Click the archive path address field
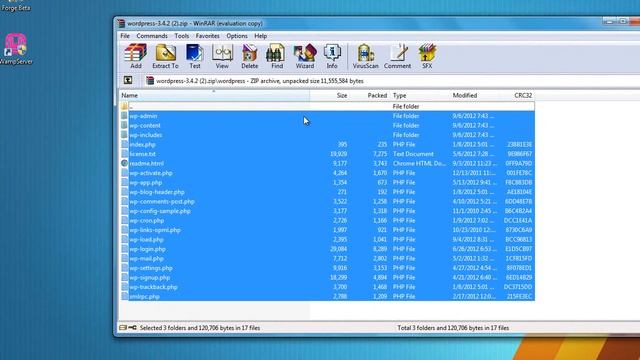The height and width of the screenshot is (360, 640). click(x=392, y=81)
